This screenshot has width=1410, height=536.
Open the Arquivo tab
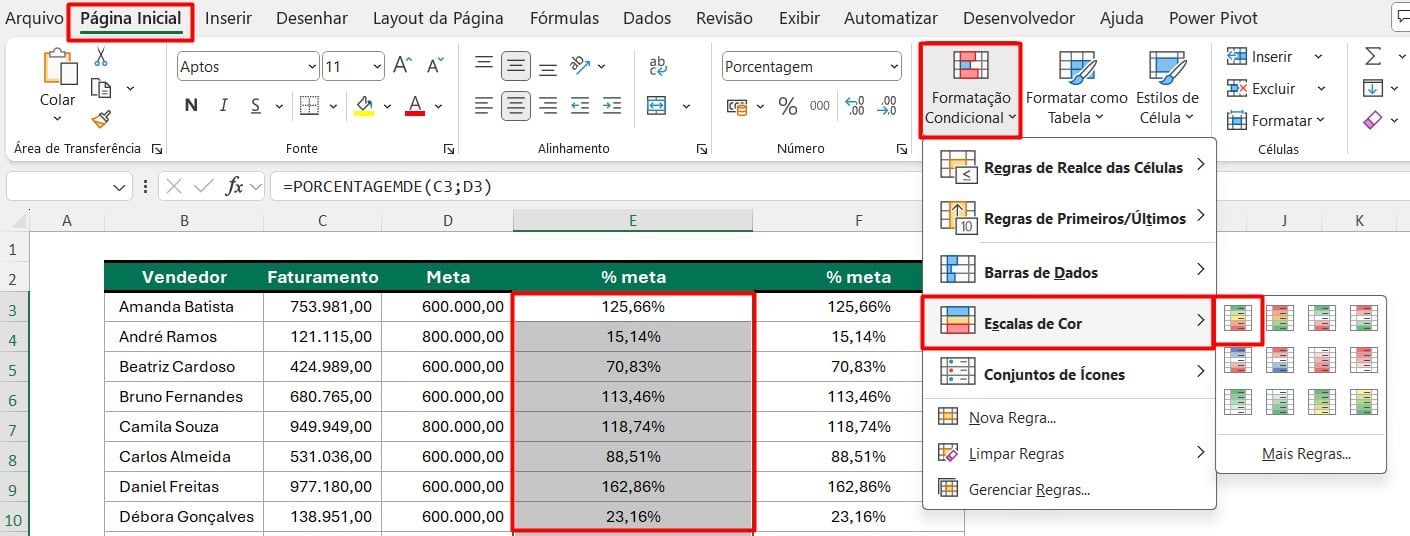(34, 18)
